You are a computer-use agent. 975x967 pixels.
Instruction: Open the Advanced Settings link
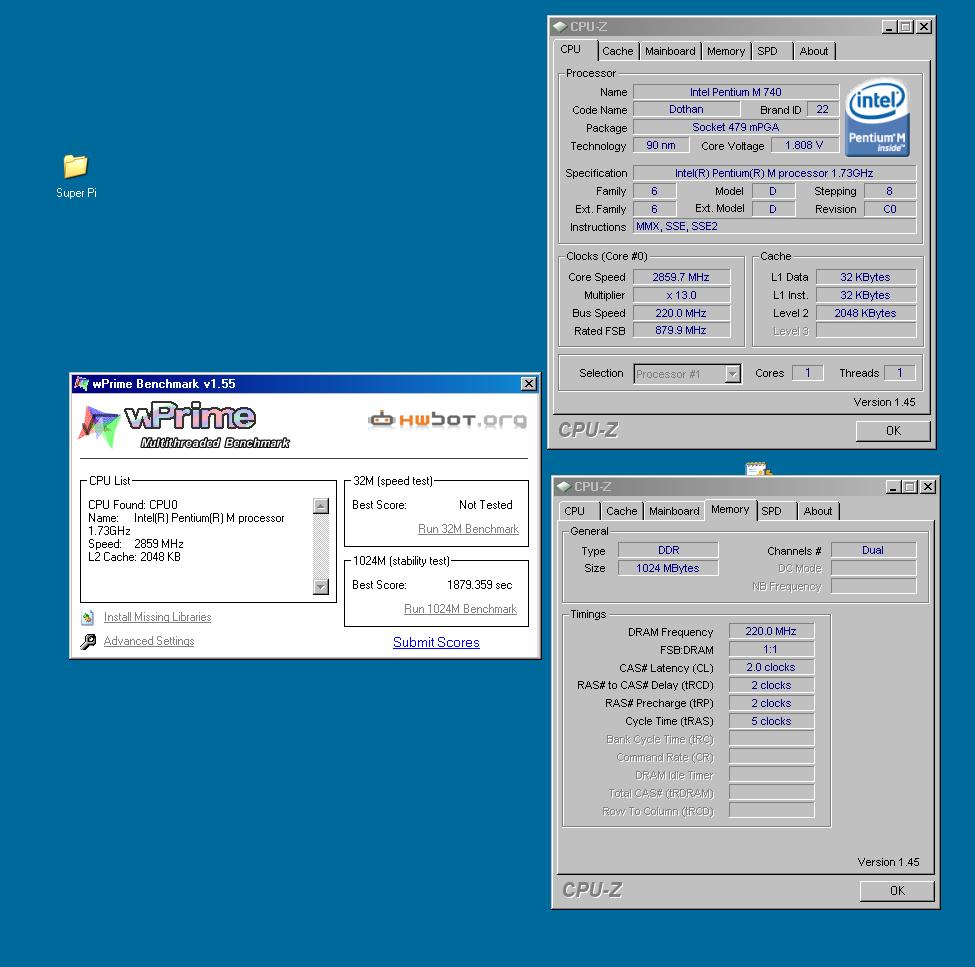(149, 641)
